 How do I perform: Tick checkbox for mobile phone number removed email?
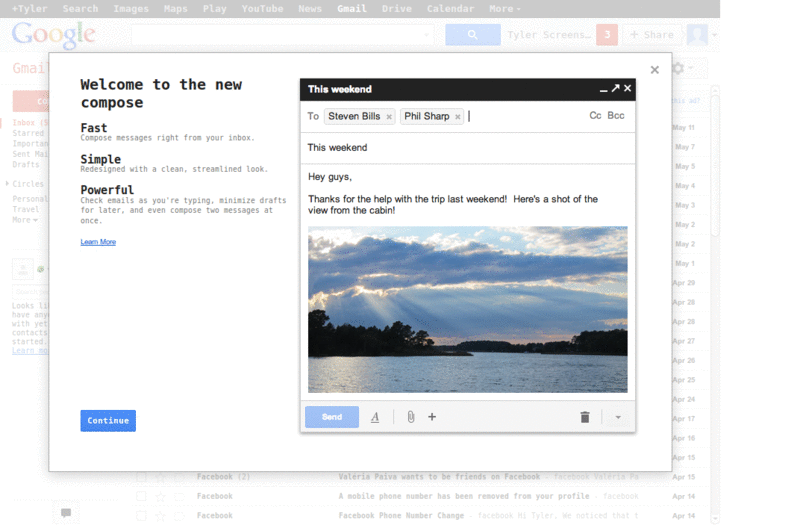141,496
